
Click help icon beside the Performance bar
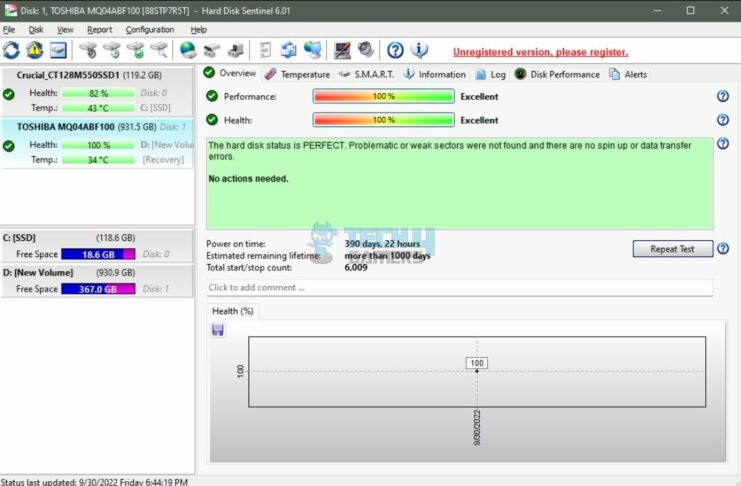(x=722, y=96)
